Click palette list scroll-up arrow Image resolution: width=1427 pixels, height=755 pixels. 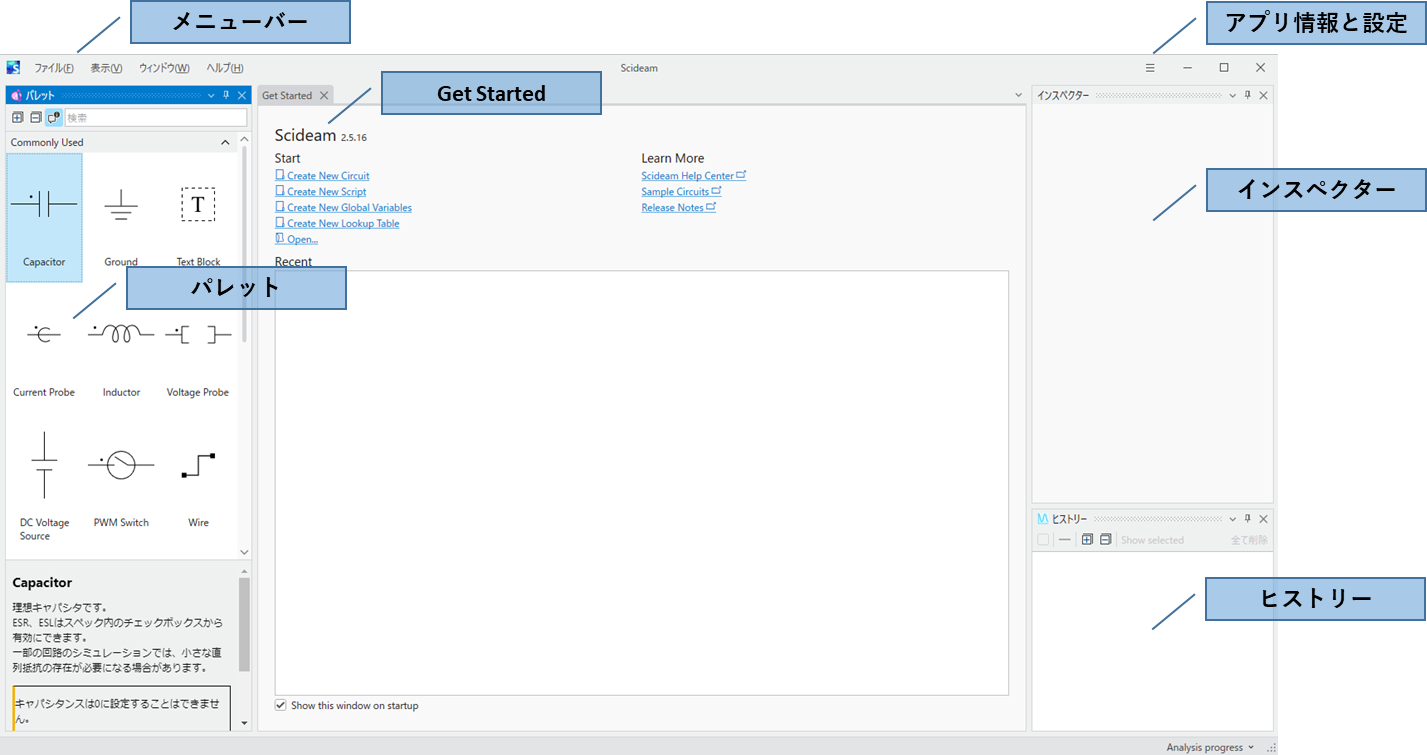(x=244, y=139)
